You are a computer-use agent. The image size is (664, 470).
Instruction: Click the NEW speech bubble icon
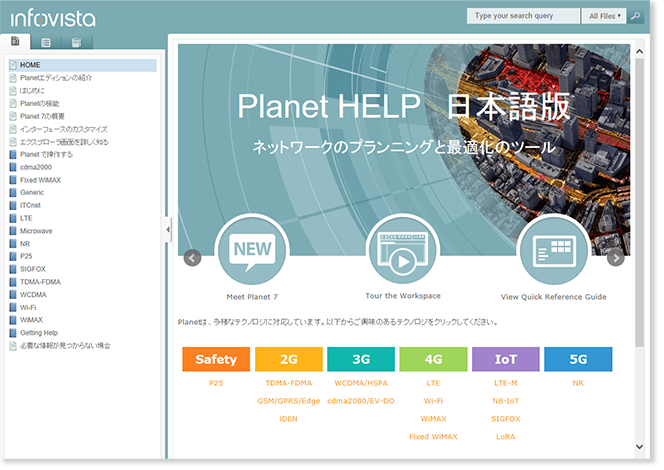coord(252,251)
